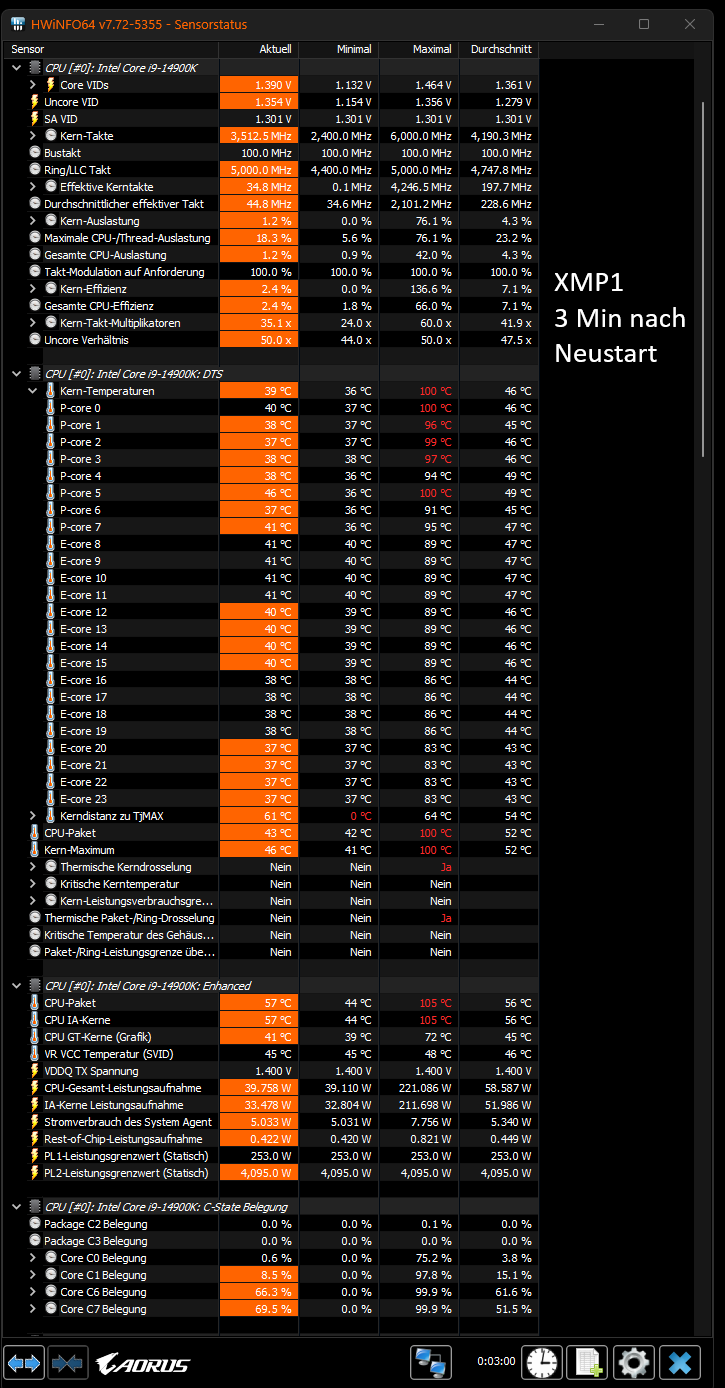Click the lightning icon beside Uncore VID
Screen dimensions: 725x1388
click(35, 102)
